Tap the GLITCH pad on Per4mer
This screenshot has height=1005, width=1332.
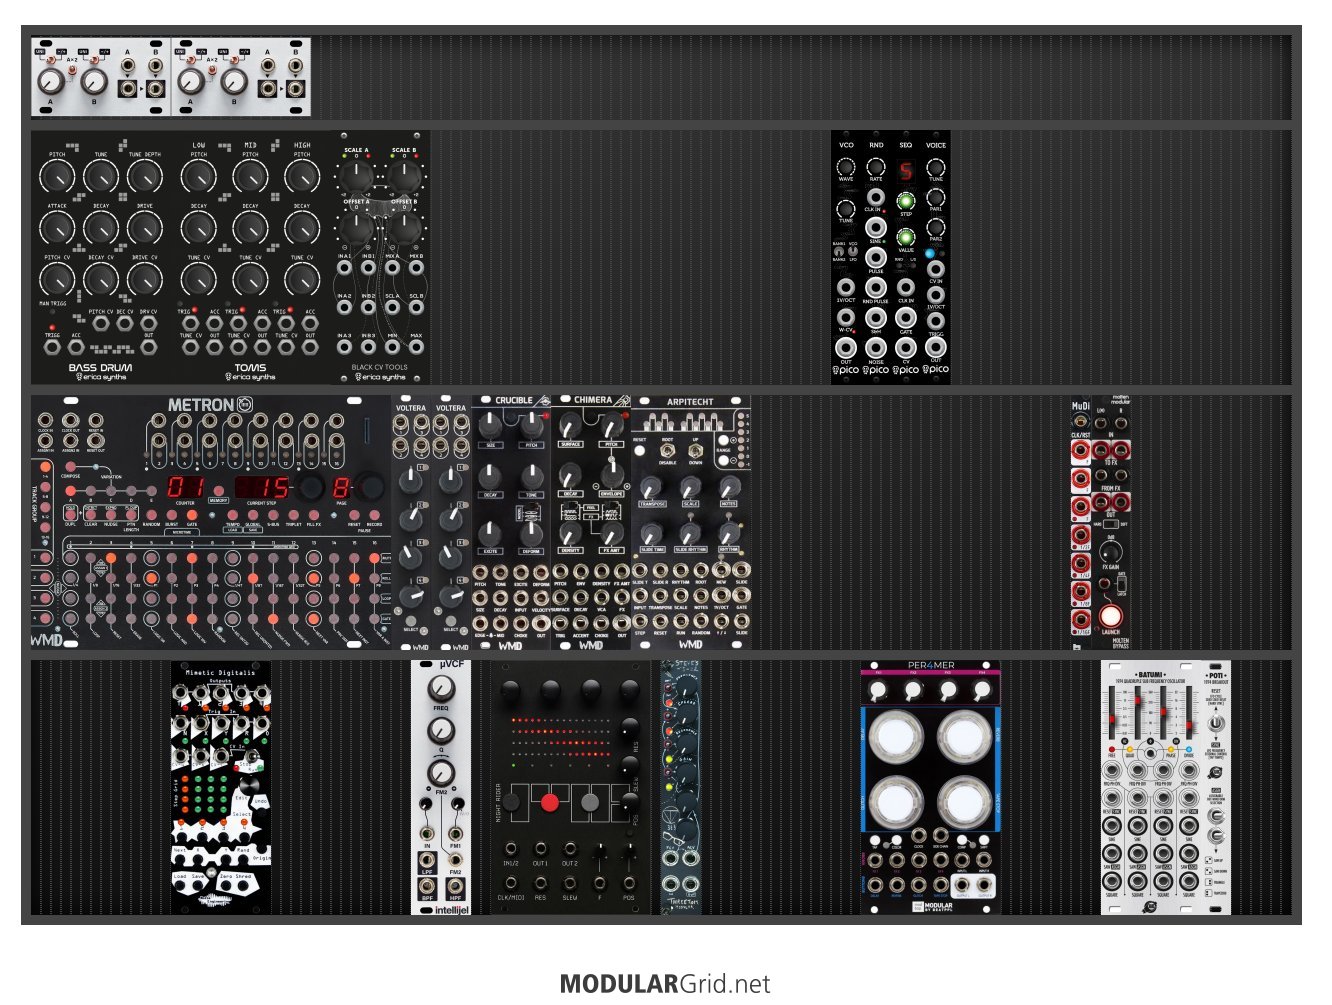tap(896, 803)
